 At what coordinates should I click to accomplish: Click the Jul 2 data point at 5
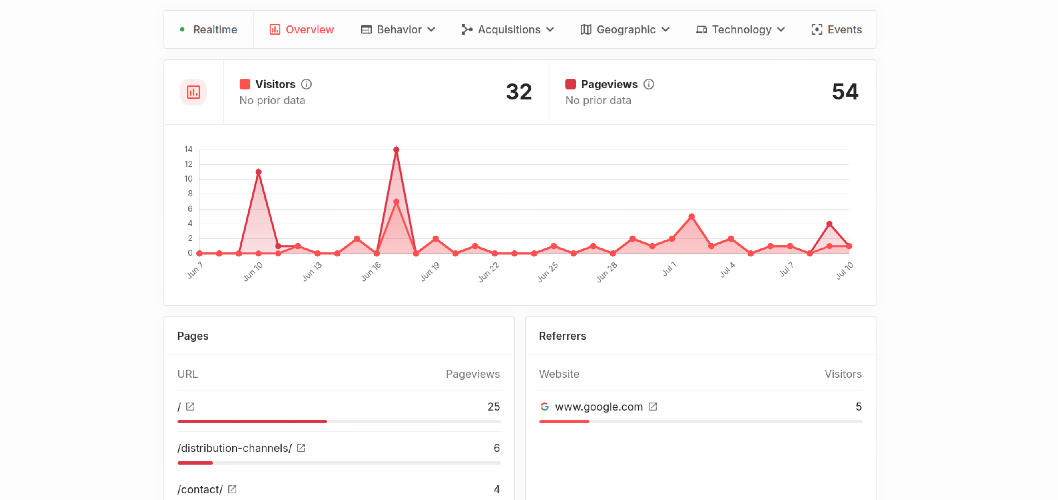tap(692, 217)
